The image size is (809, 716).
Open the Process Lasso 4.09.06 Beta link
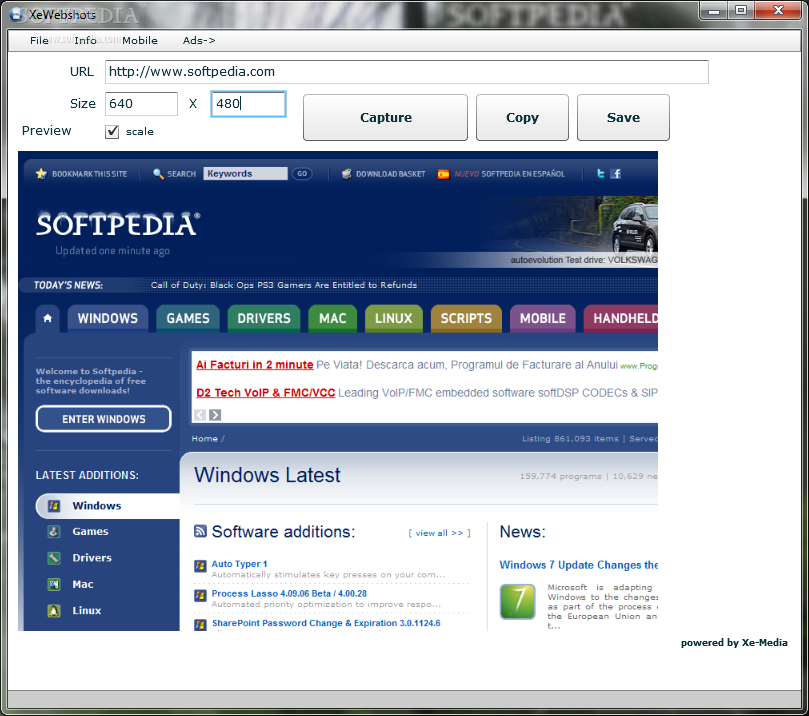coord(289,594)
